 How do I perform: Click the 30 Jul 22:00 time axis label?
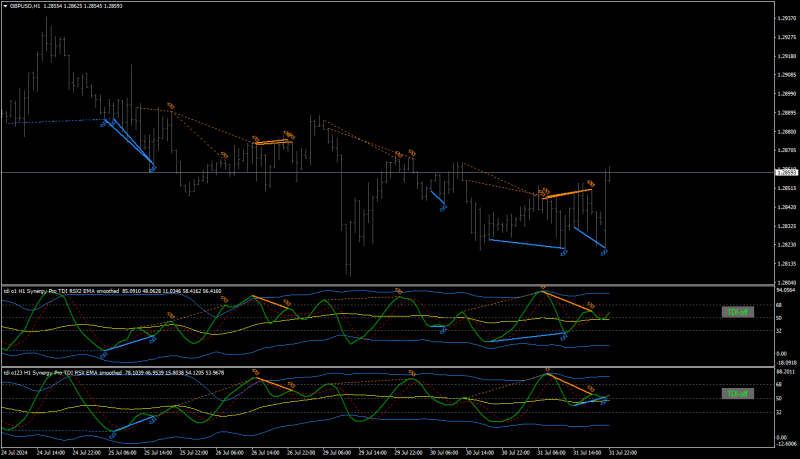point(514,452)
